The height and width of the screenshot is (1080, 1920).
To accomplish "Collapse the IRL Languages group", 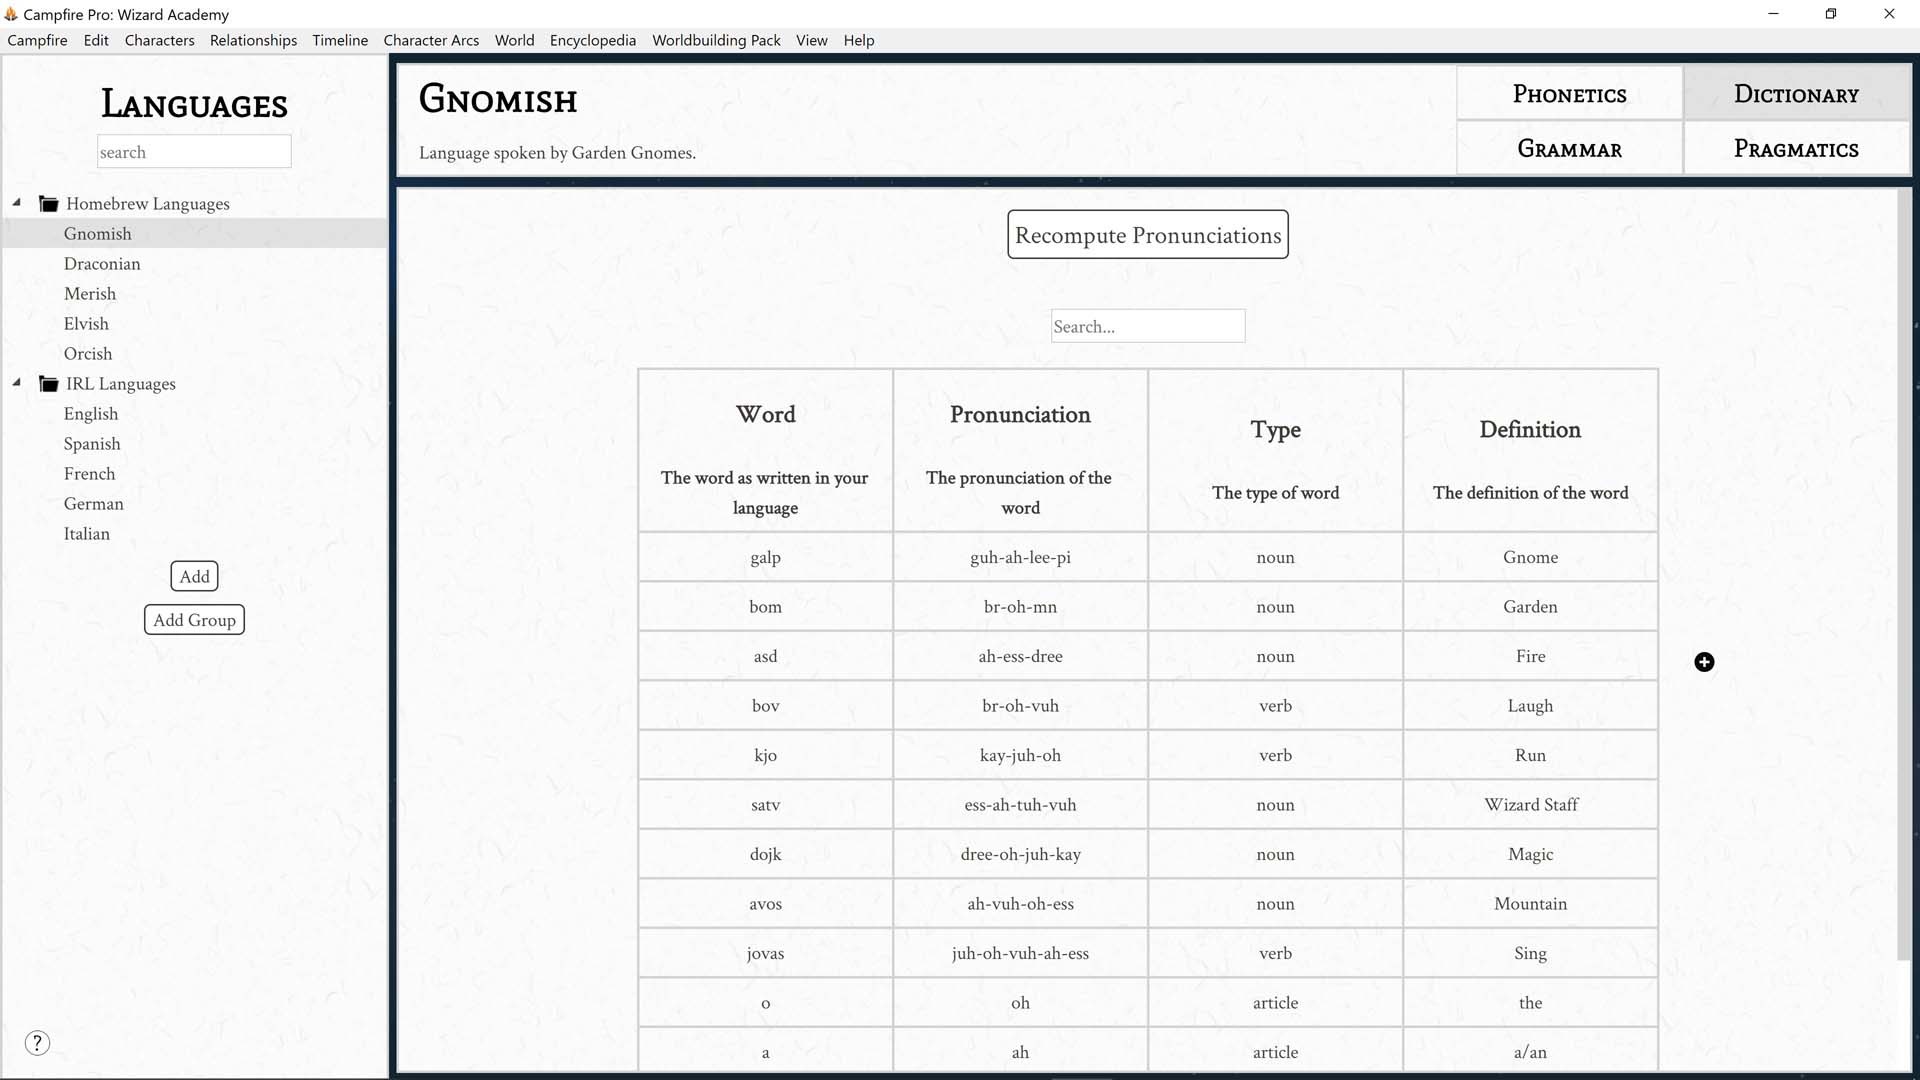I will pyautogui.click(x=16, y=381).
